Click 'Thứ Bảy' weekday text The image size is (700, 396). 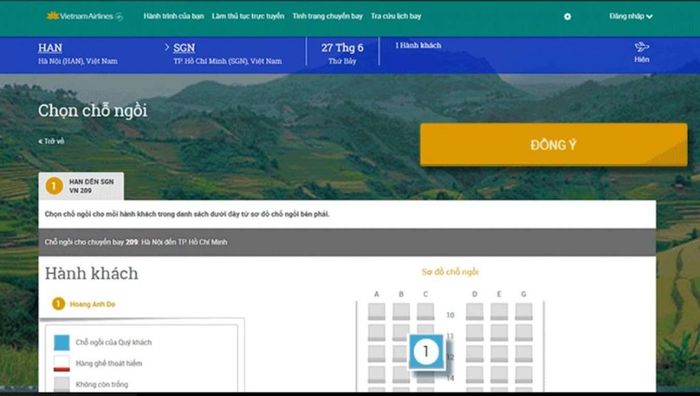click(342, 61)
